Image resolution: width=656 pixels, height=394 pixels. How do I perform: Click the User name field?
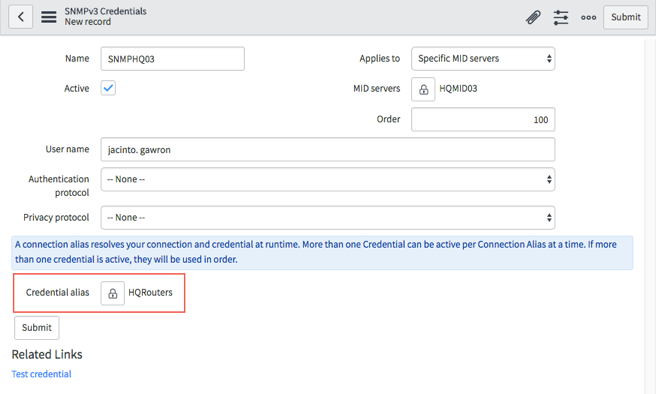click(x=328, y=149)
